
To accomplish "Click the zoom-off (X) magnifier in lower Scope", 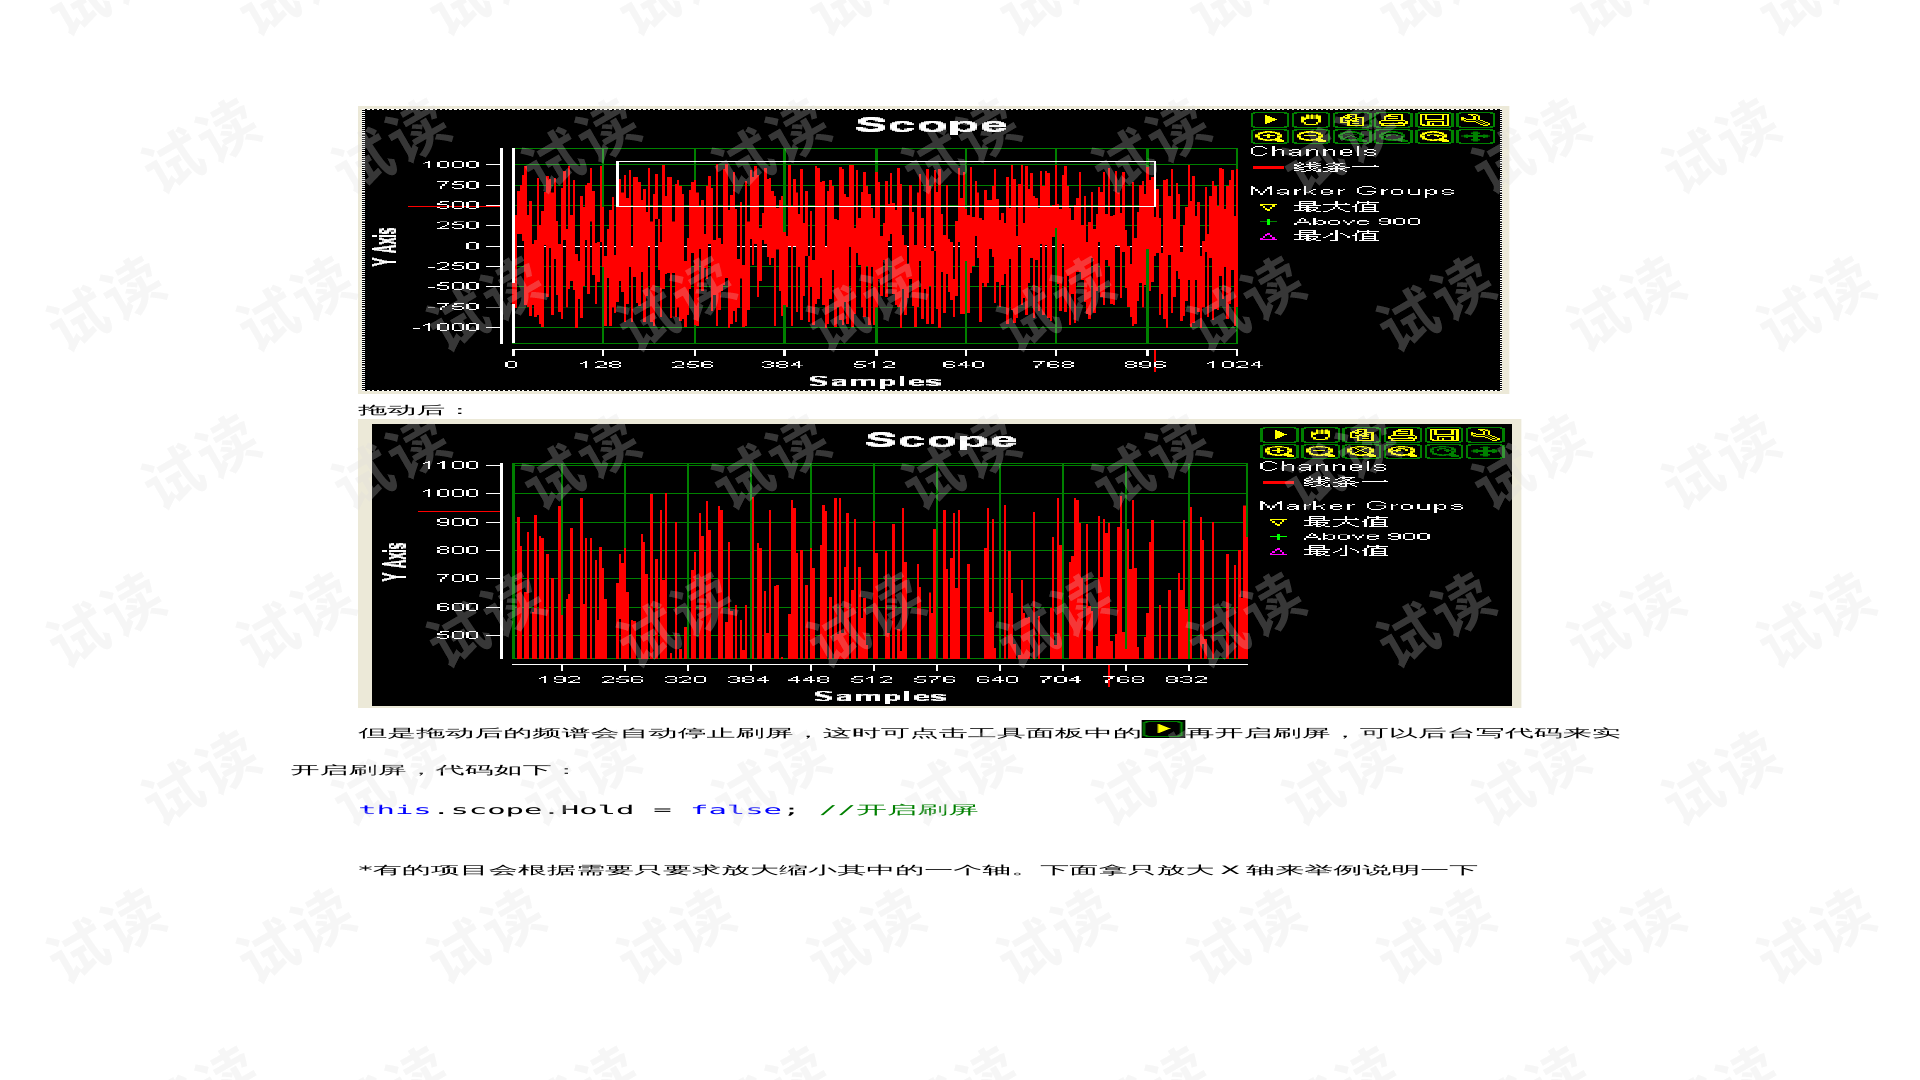I will (1361, 452).
